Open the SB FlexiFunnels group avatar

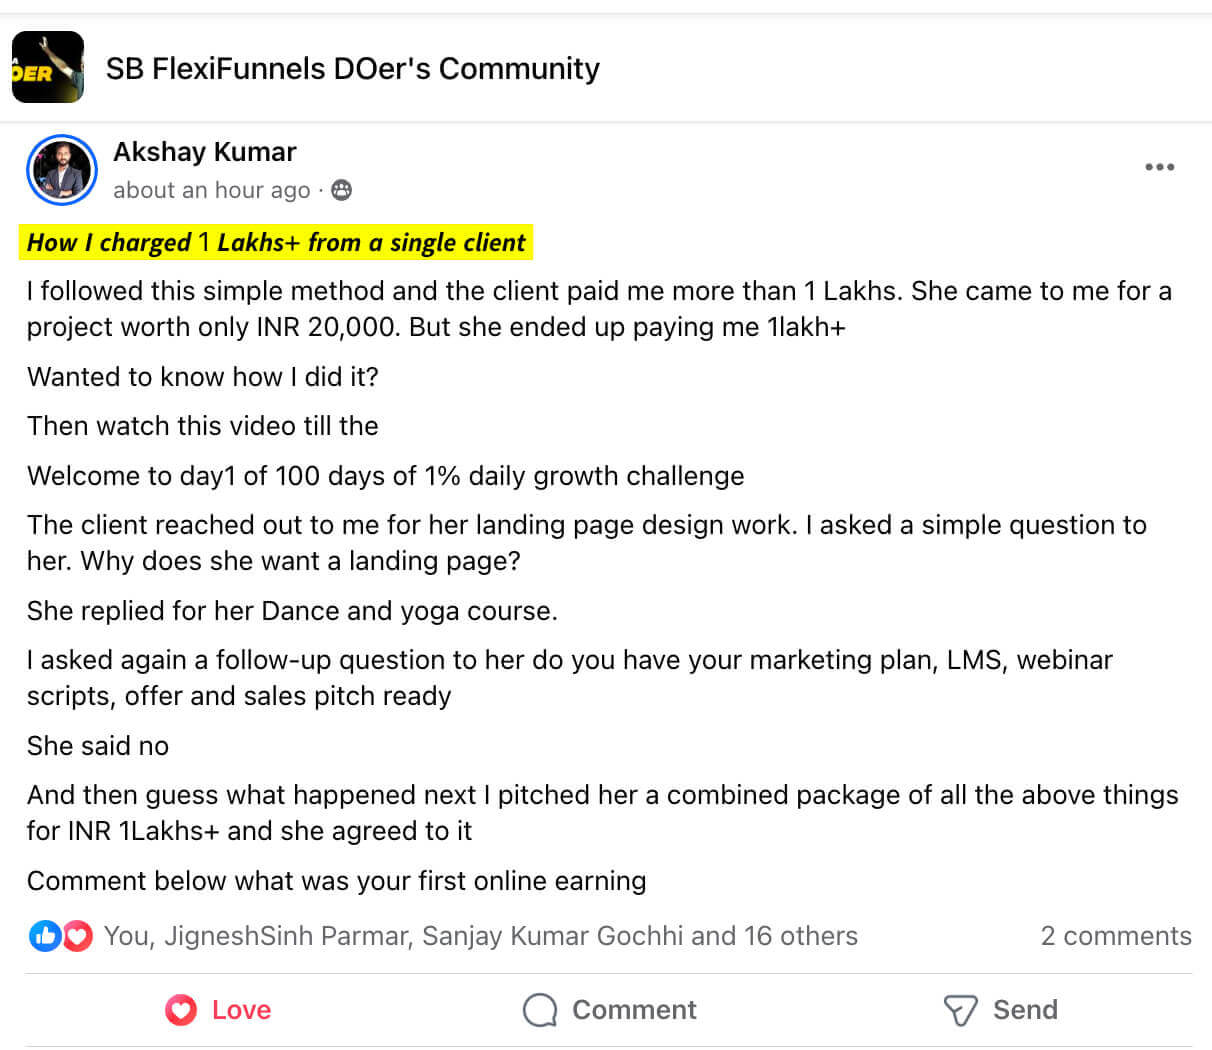tap(48, 67)
